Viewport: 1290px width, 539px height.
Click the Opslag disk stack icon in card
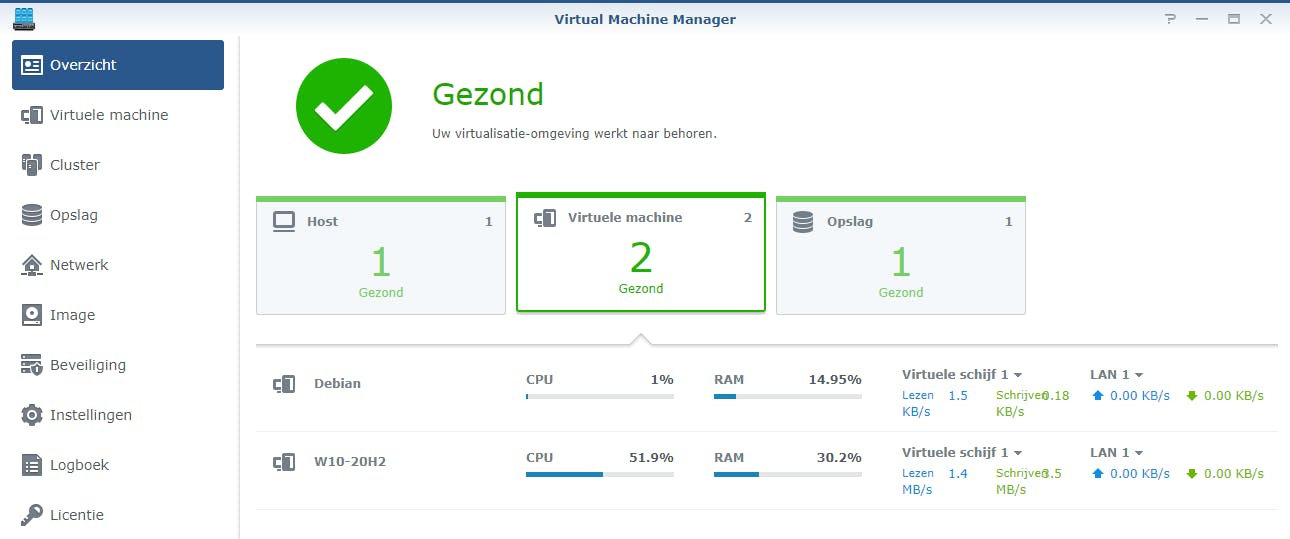coord(803,221)
